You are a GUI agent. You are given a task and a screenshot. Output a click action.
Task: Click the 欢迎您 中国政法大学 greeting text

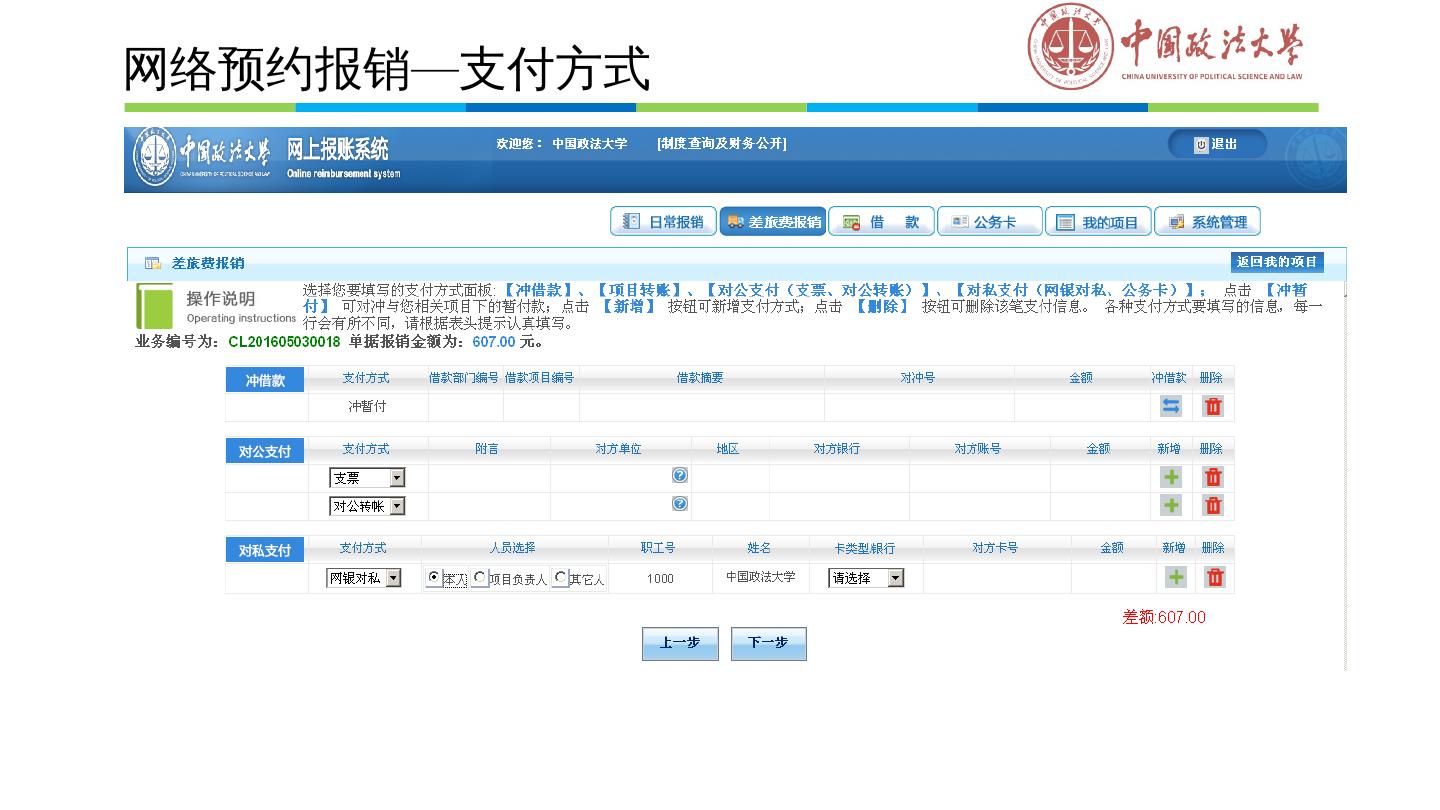[x=562, y=144]
